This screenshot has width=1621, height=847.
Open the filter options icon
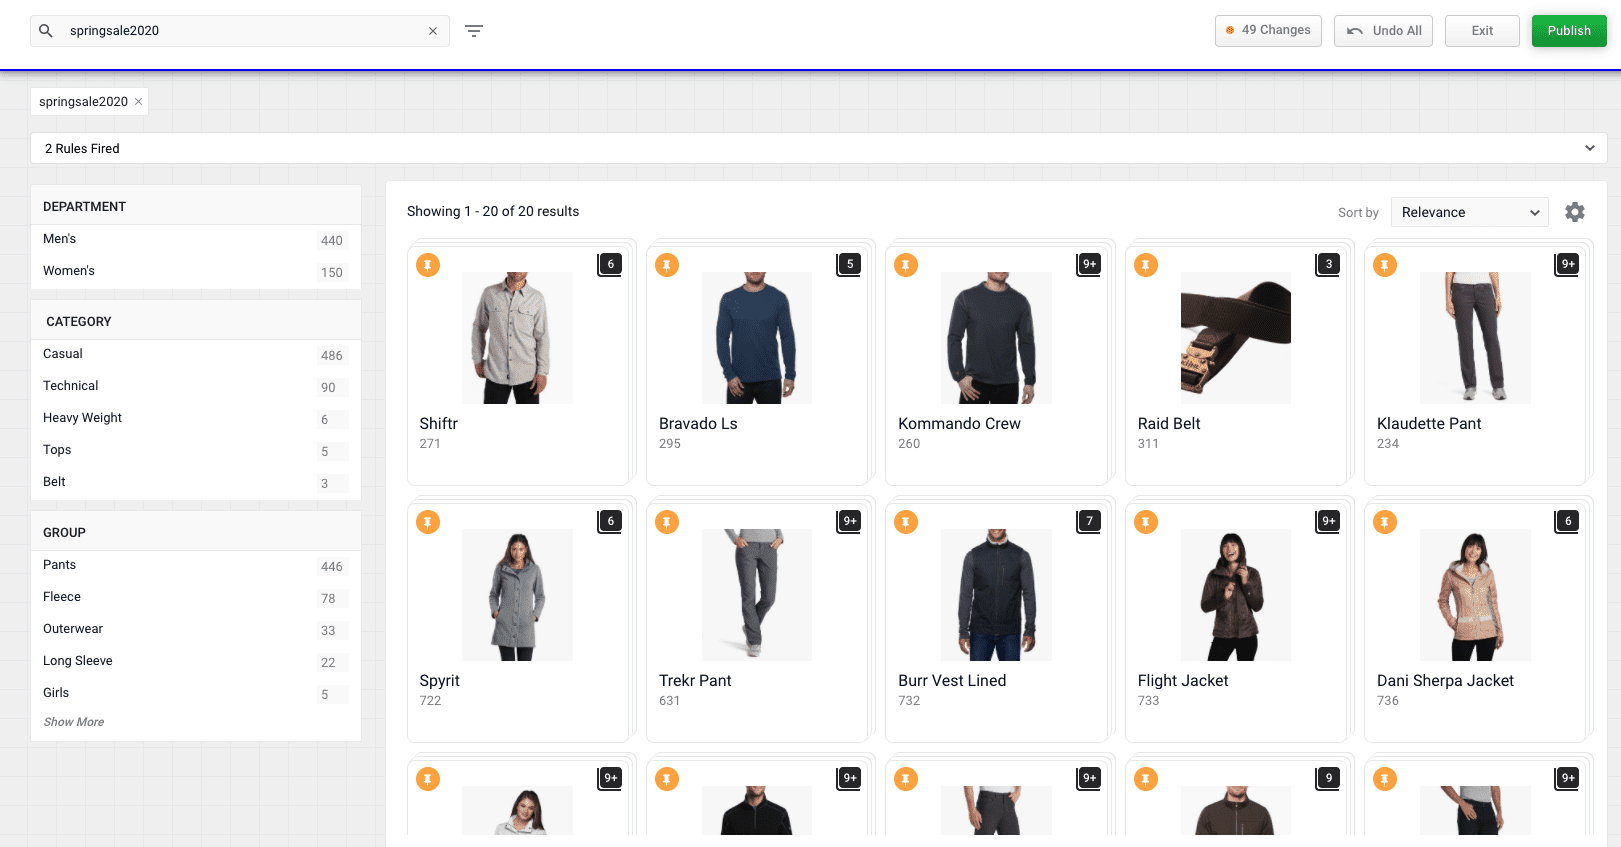click(x=474, y=31)
